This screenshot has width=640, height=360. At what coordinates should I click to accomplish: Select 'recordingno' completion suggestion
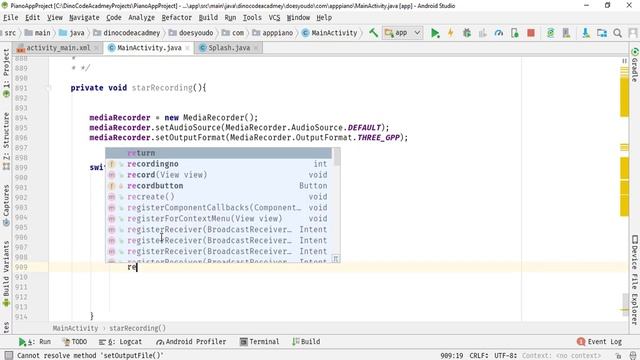tap(219, 164)
